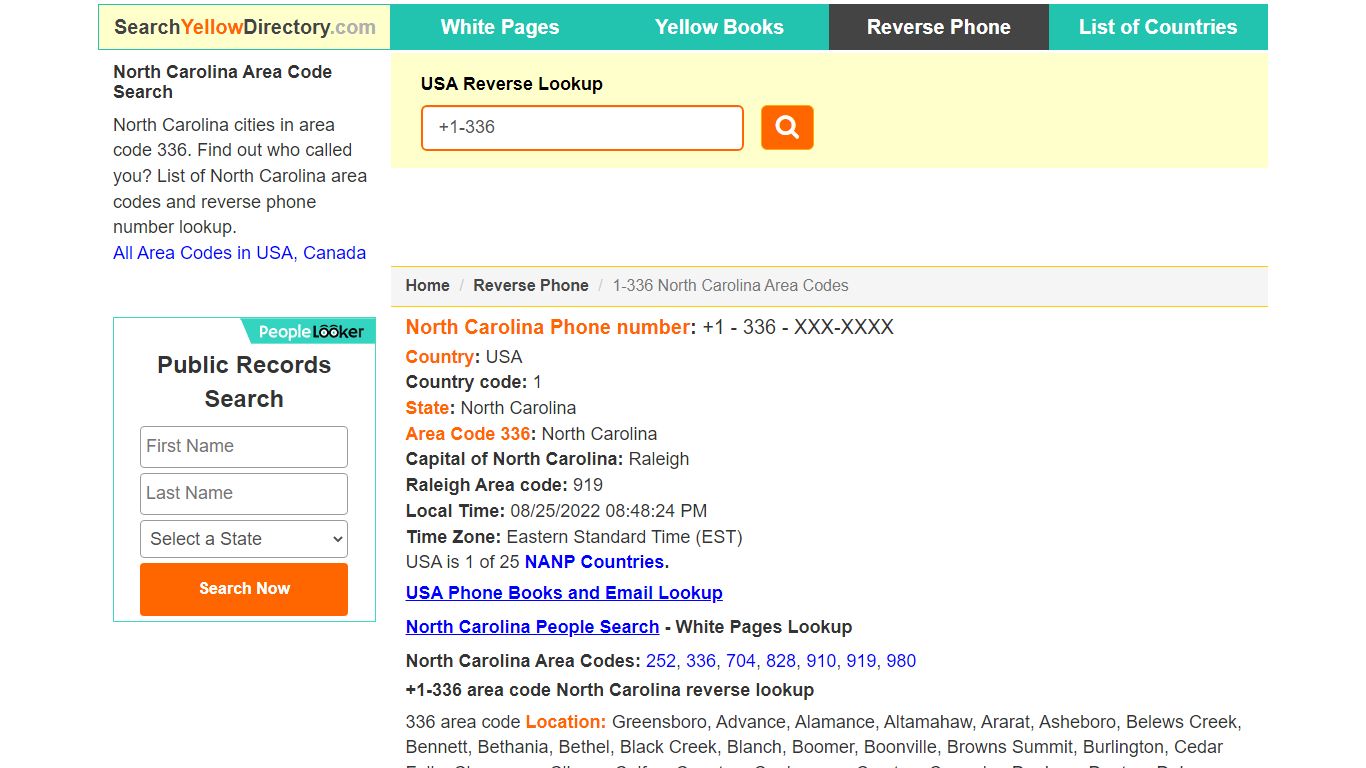Screen dimensions: 1366x768
Task: Open the White Pages tab
Action: [x=500, y=27]
